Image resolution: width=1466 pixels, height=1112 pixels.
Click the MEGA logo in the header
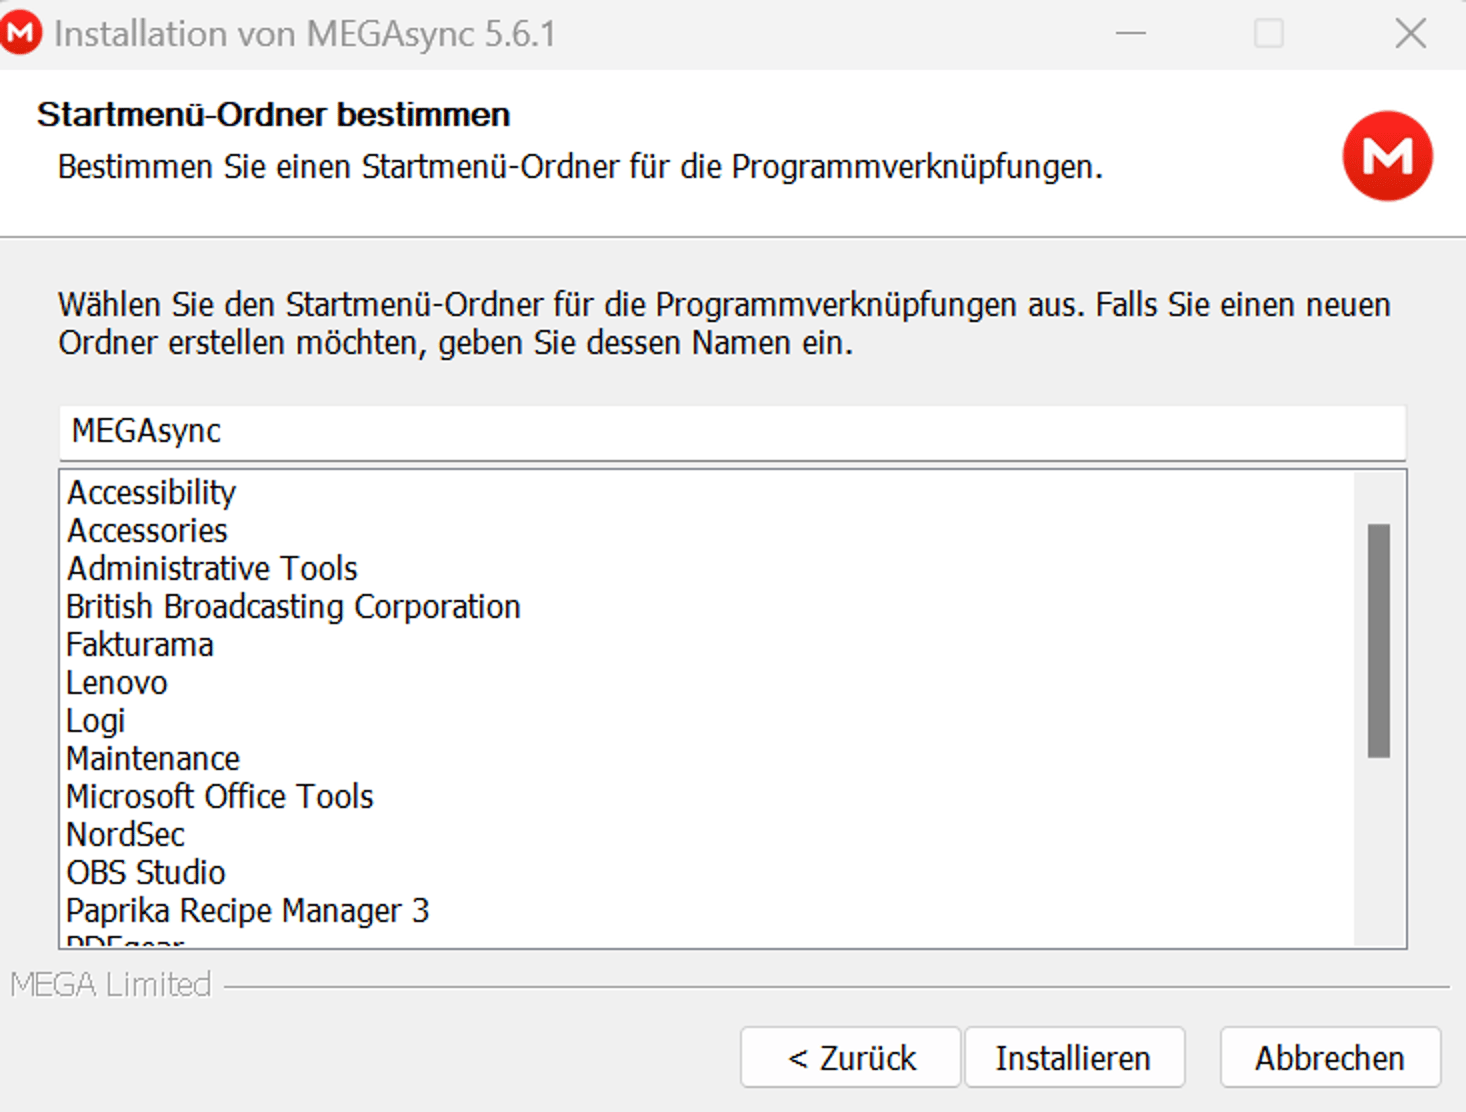pyautogui.click(x=1387, y=155)
